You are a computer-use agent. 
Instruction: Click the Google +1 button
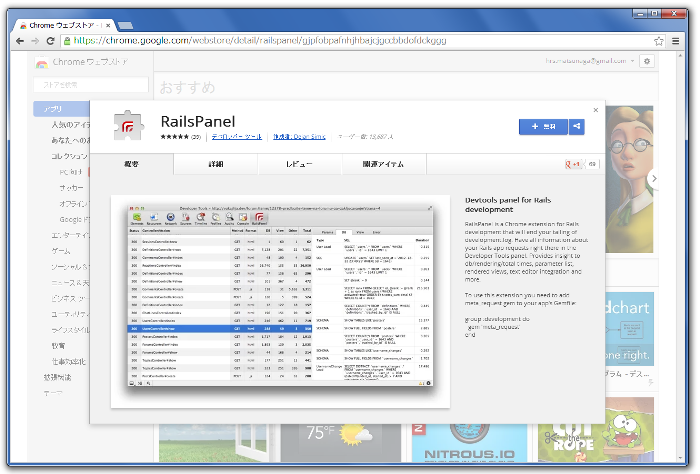coord(575,164)
